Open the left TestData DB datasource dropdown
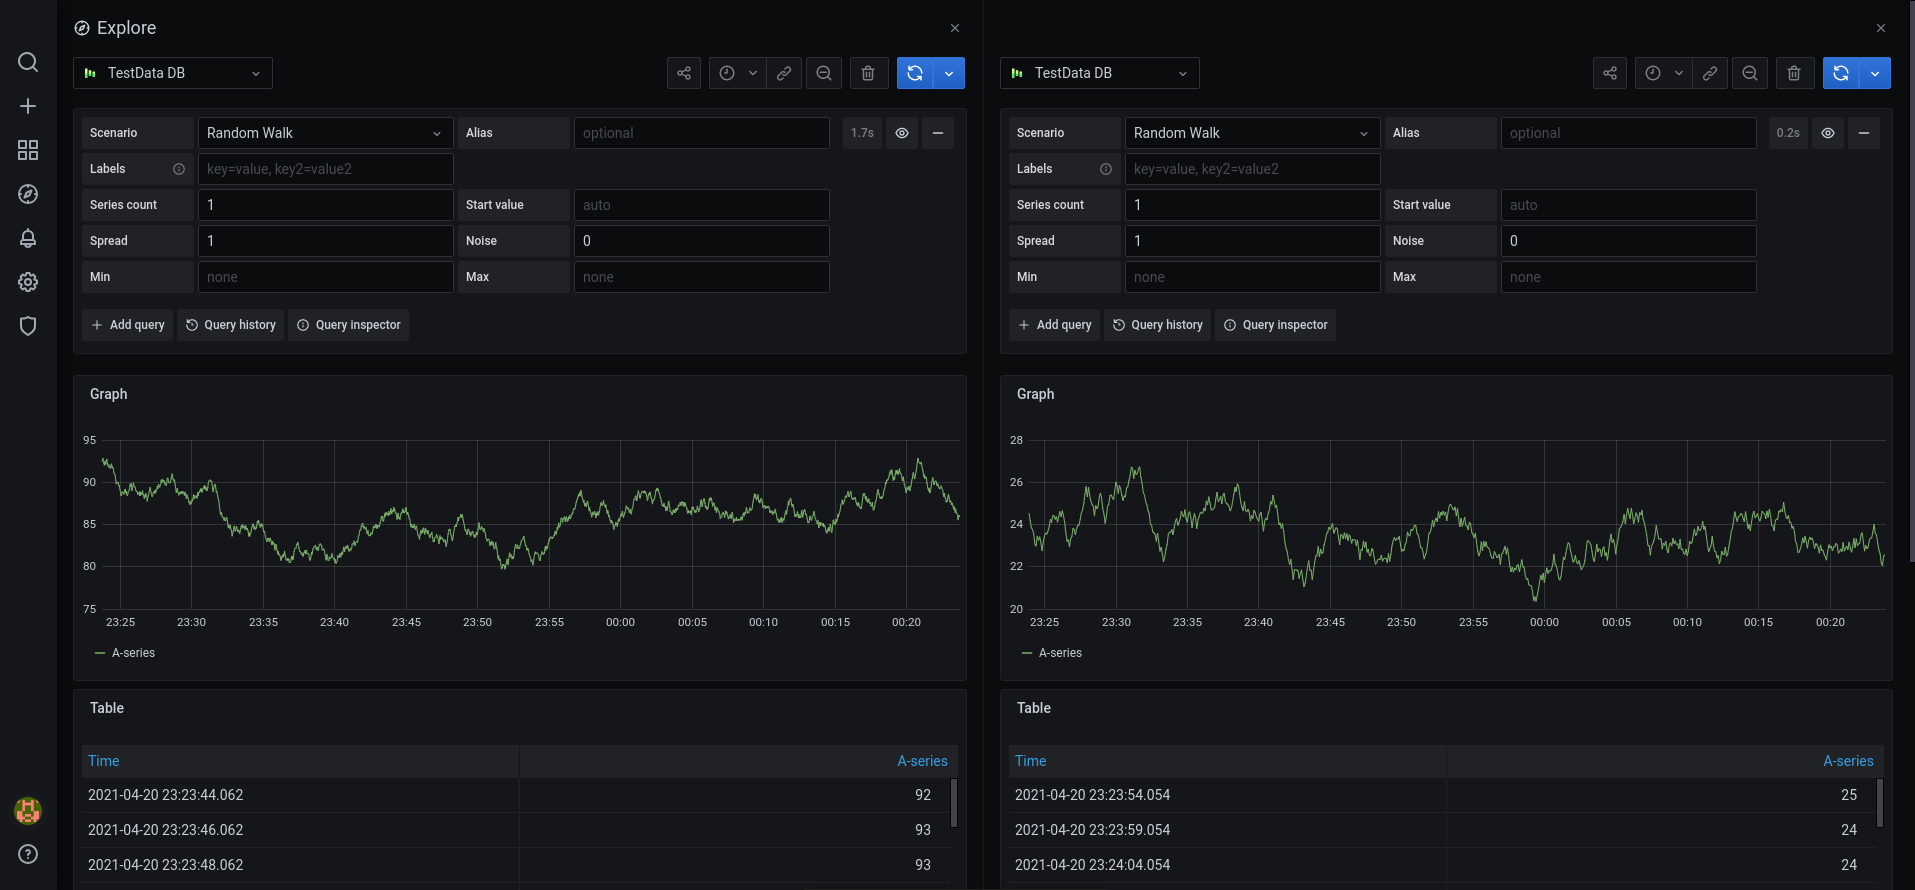1915x890 pixels. [173, 73]
